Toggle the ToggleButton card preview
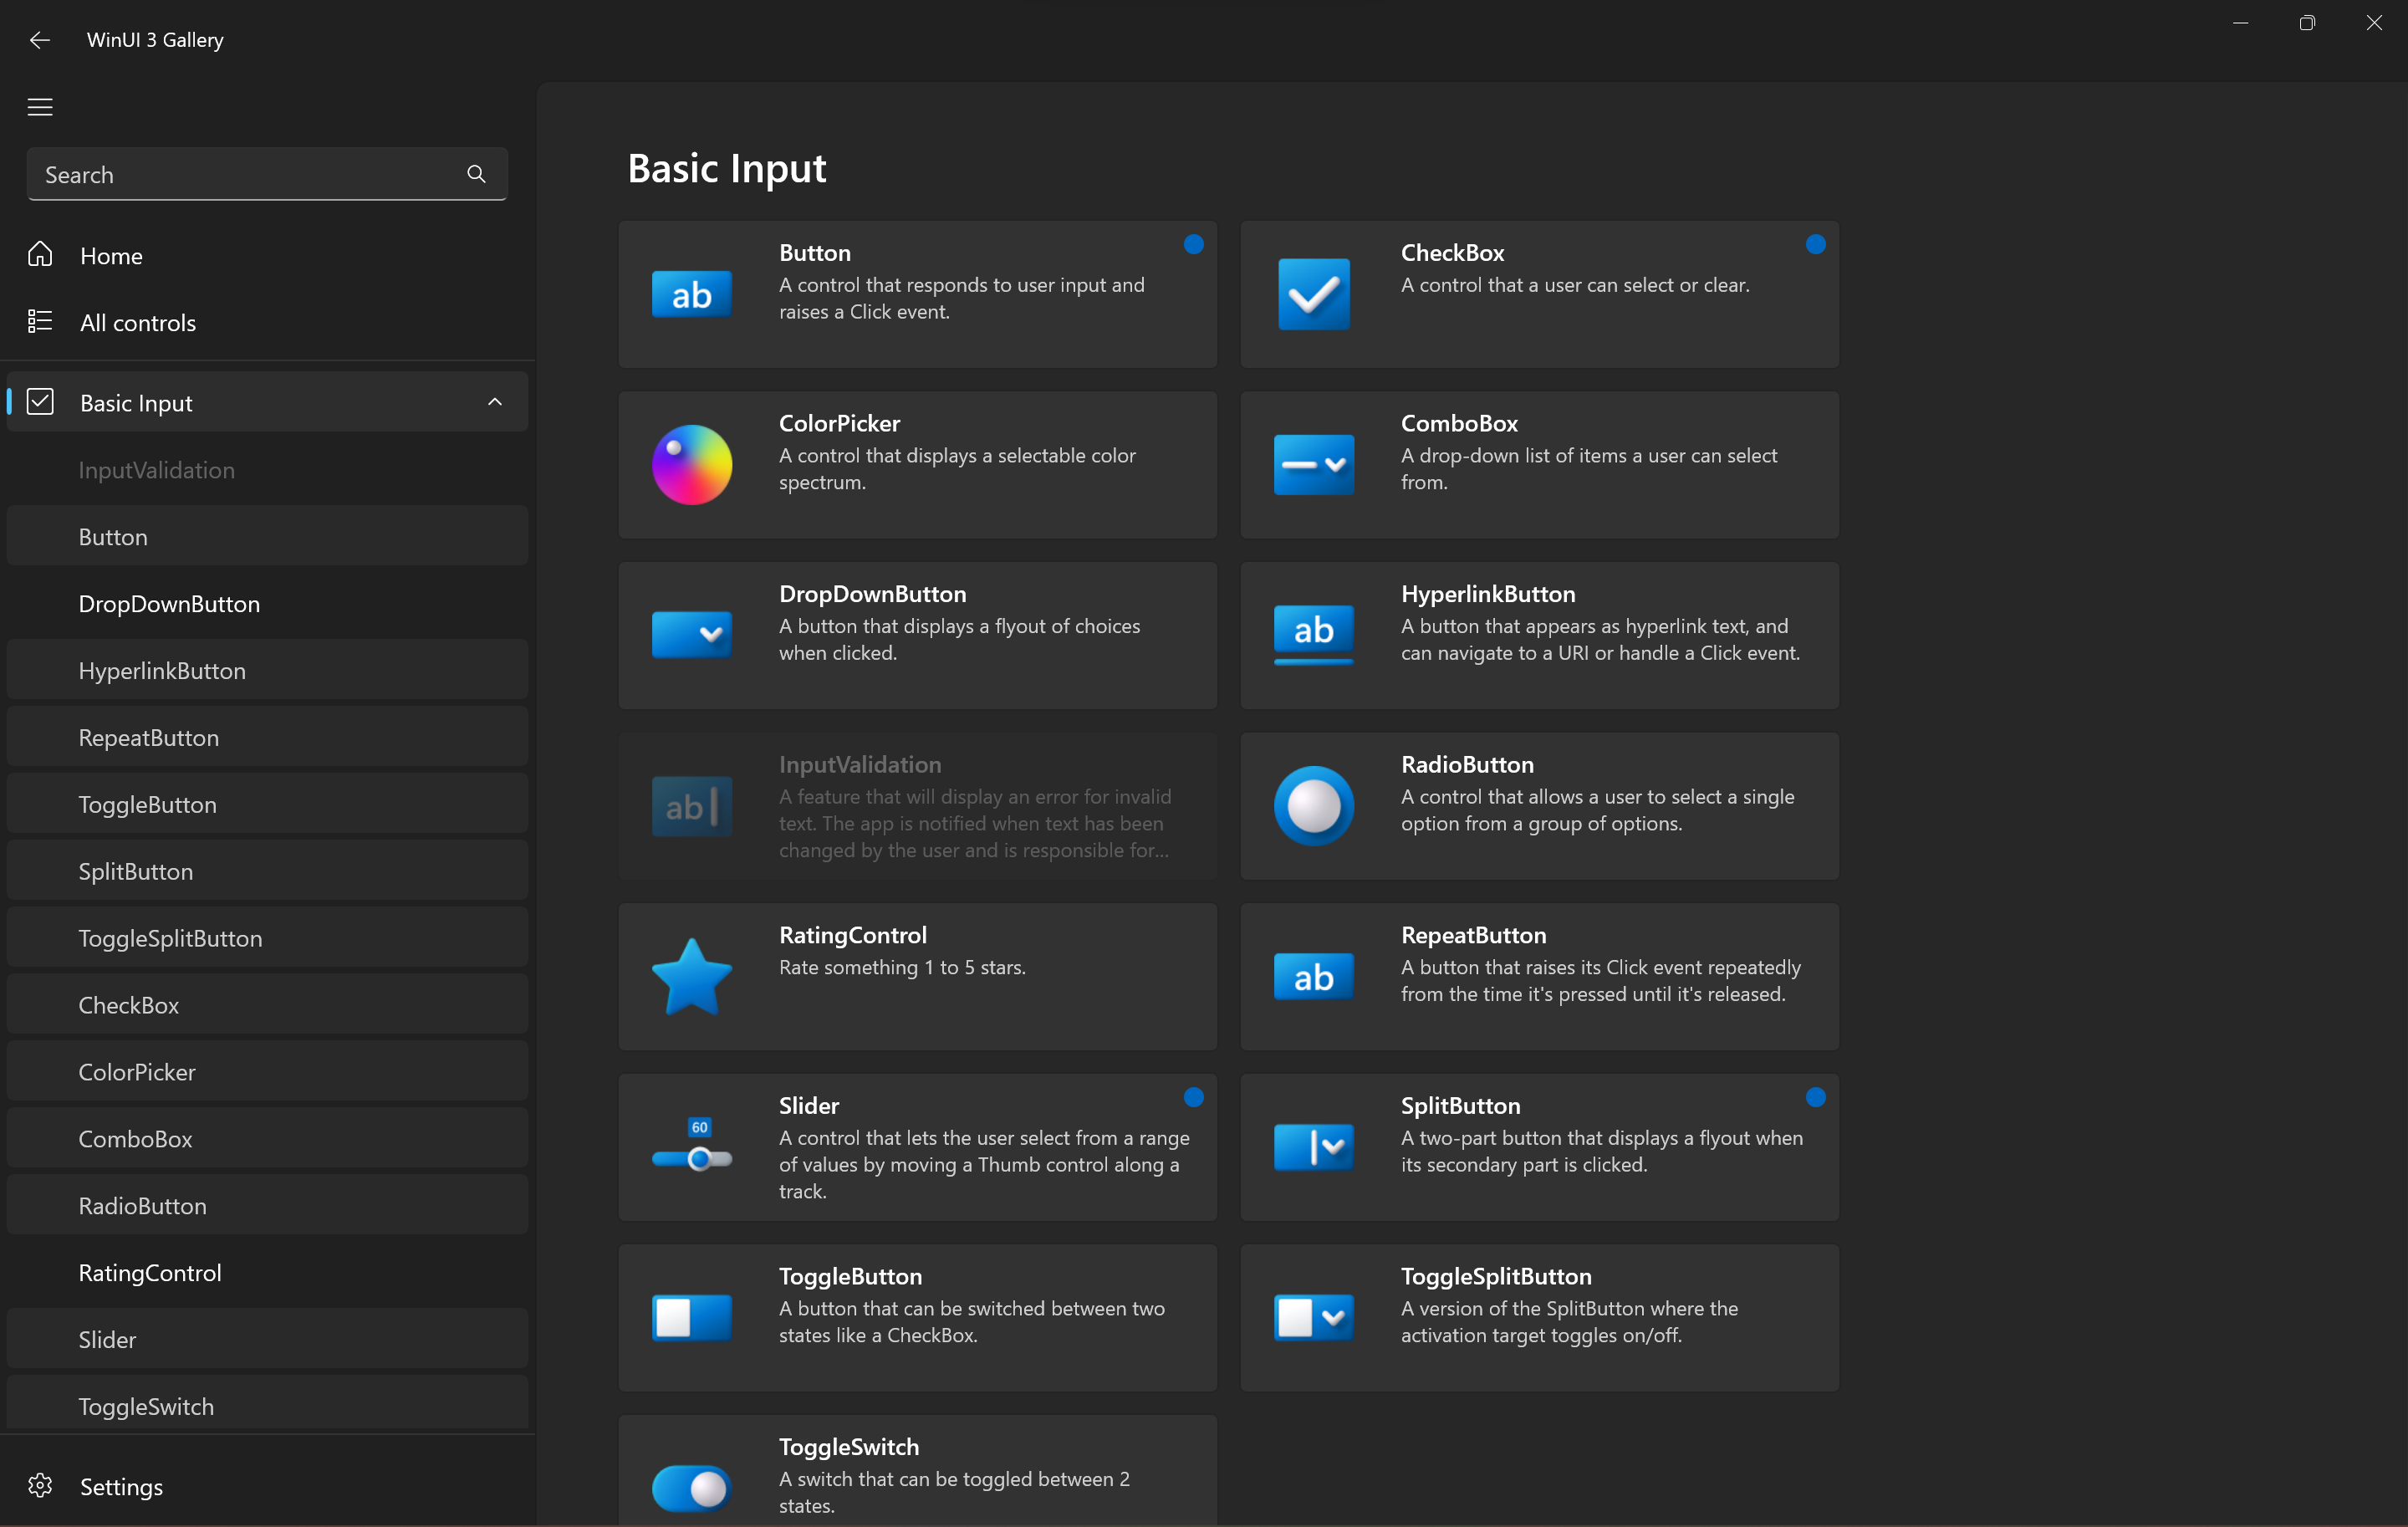 691,1318
